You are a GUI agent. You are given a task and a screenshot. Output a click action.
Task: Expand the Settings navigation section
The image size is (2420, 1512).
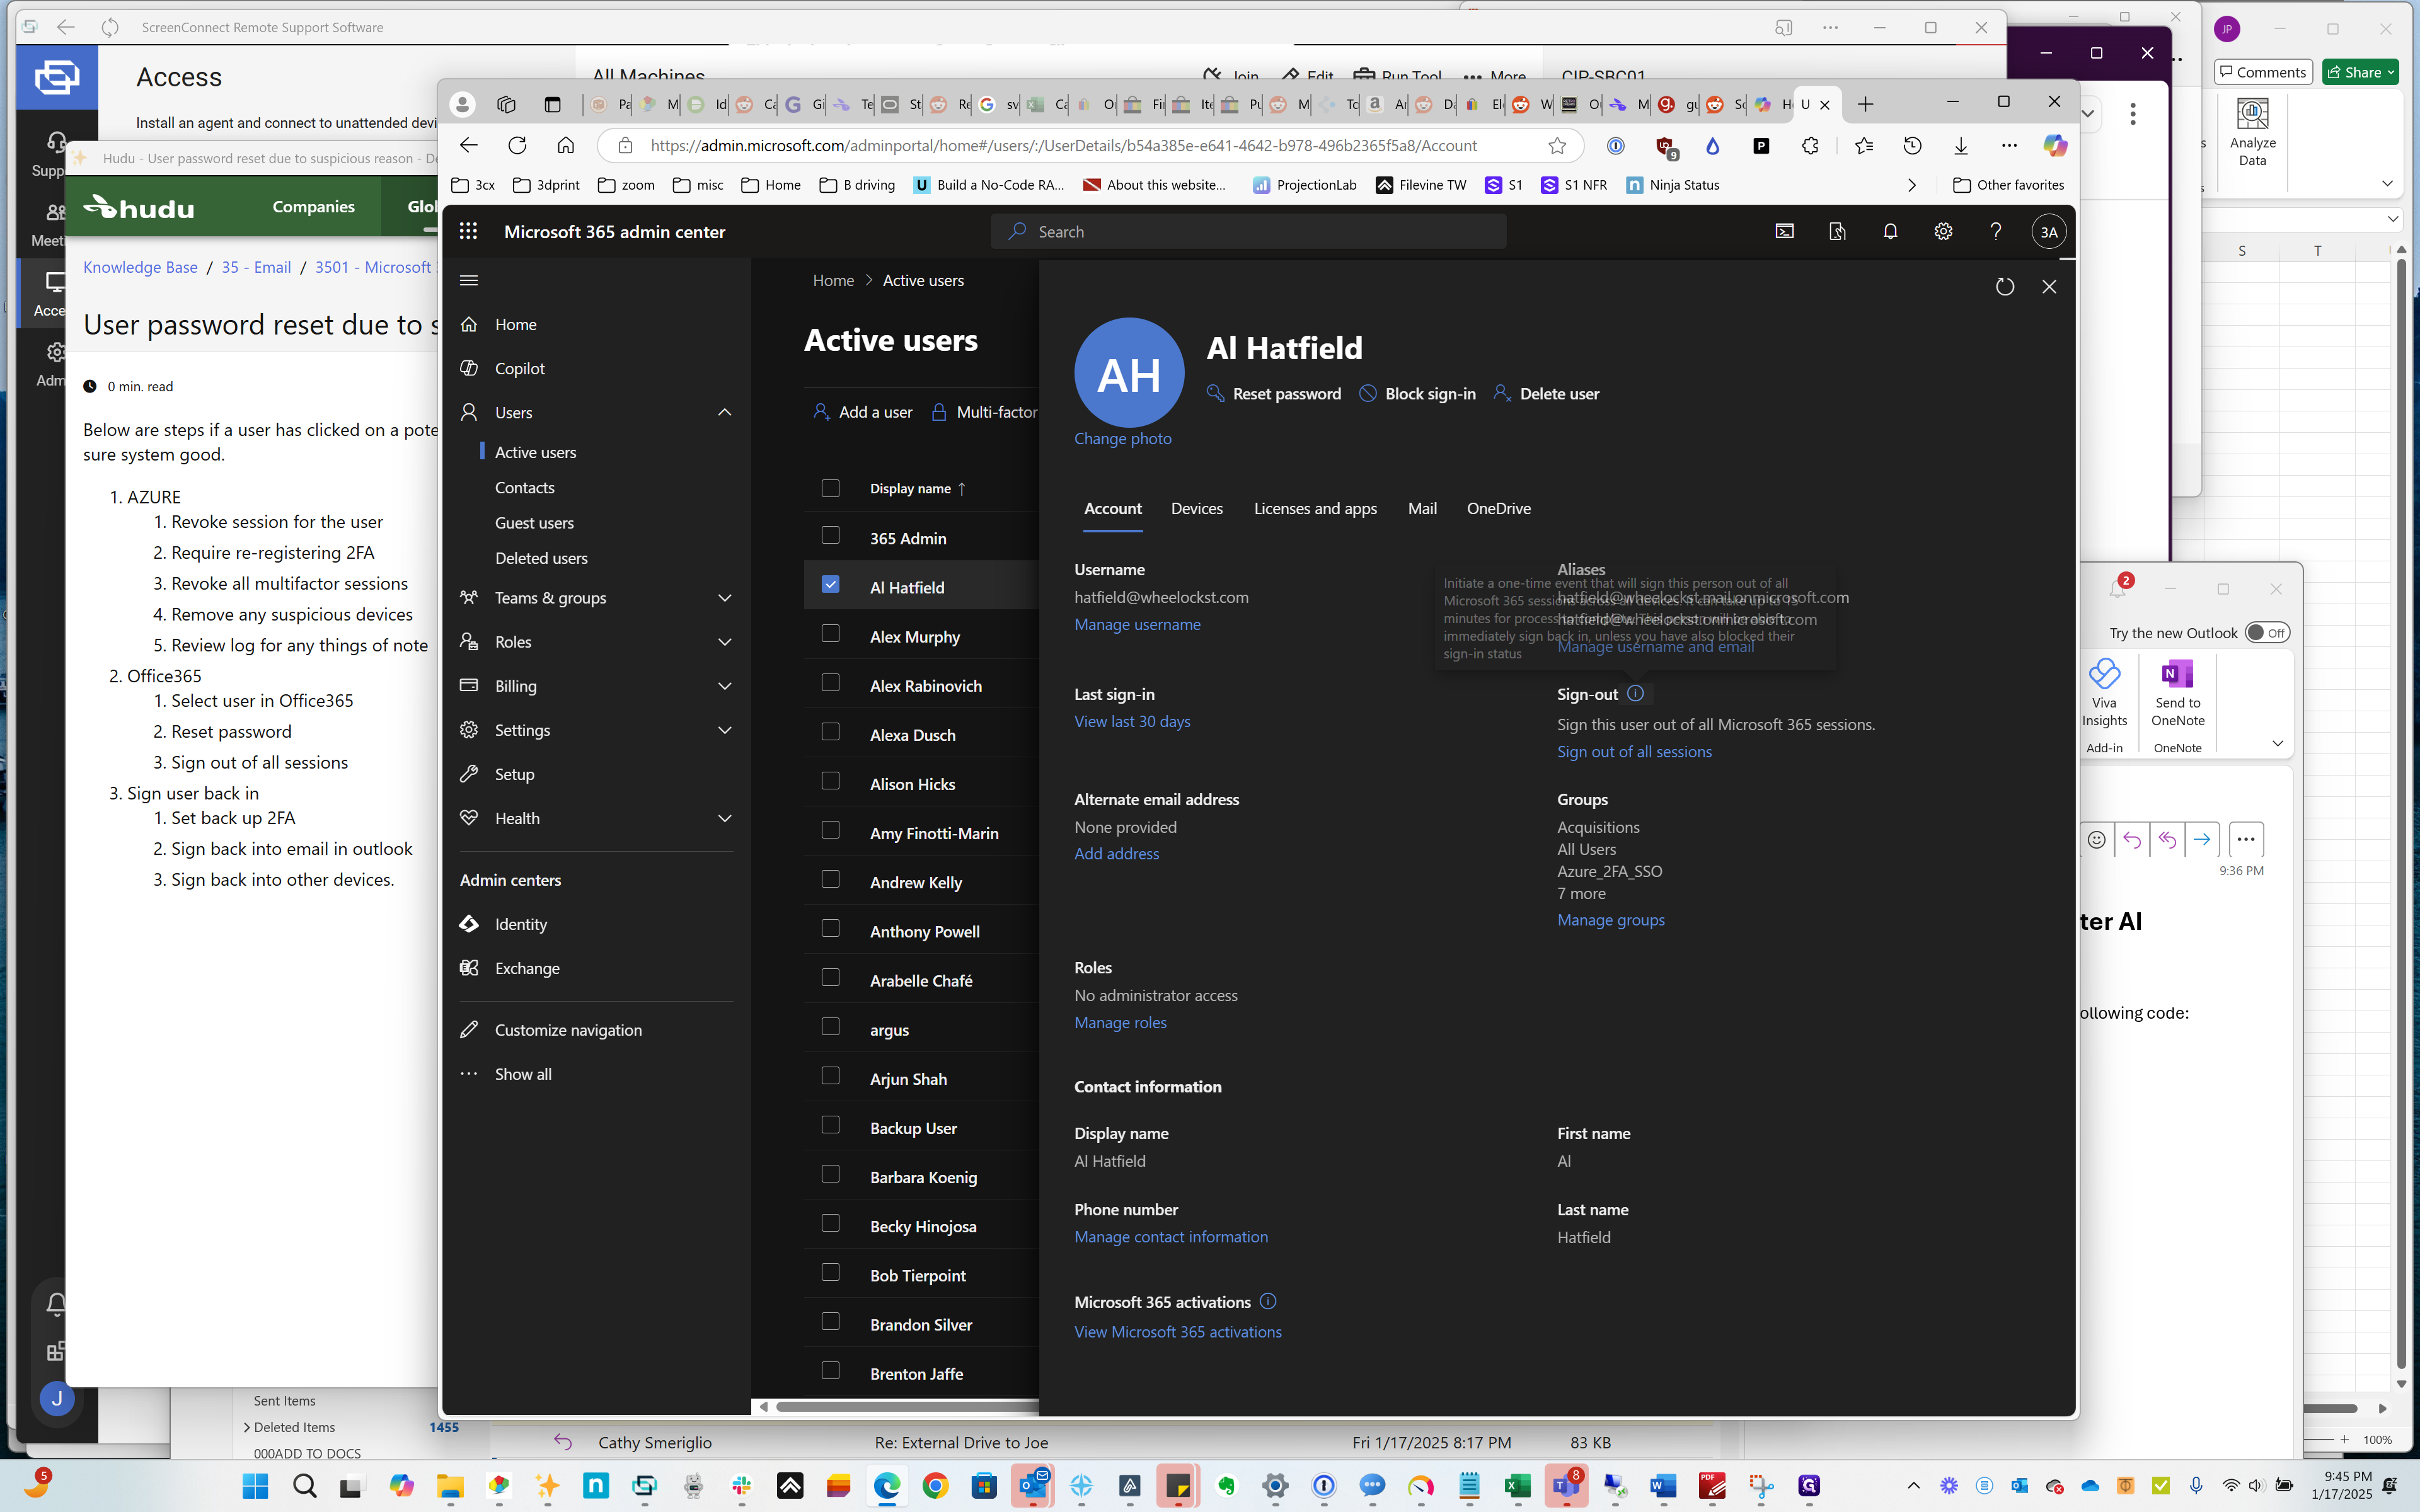click(725, 730)
